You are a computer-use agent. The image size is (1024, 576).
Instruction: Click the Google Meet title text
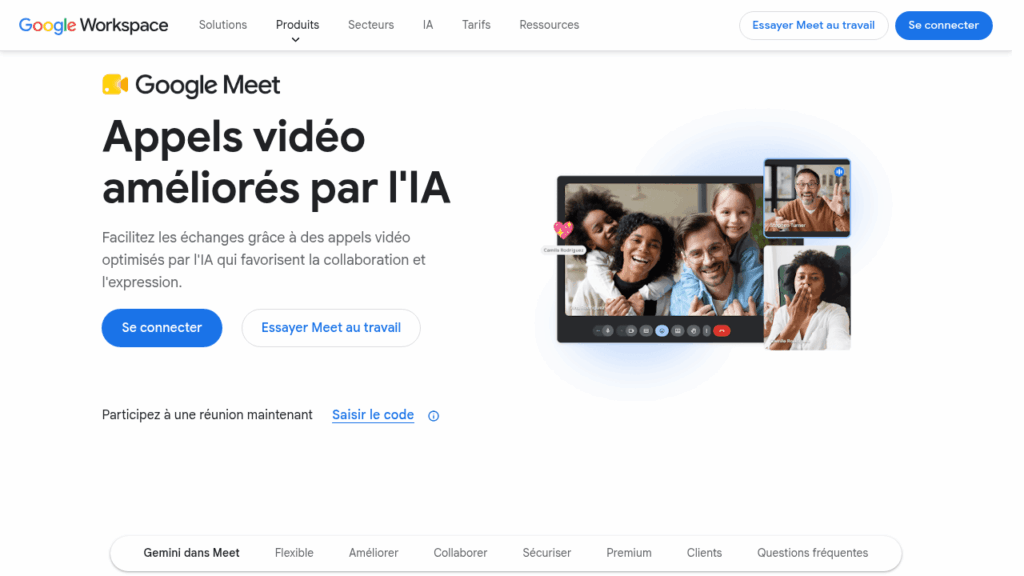pyautogui.click(x=208, y=85)
